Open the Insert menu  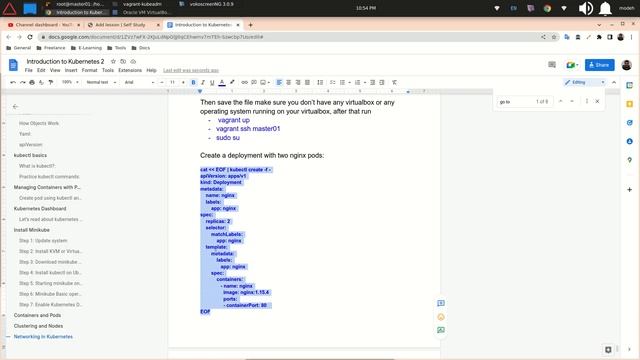pyautogui.click(x=71, y=70)
